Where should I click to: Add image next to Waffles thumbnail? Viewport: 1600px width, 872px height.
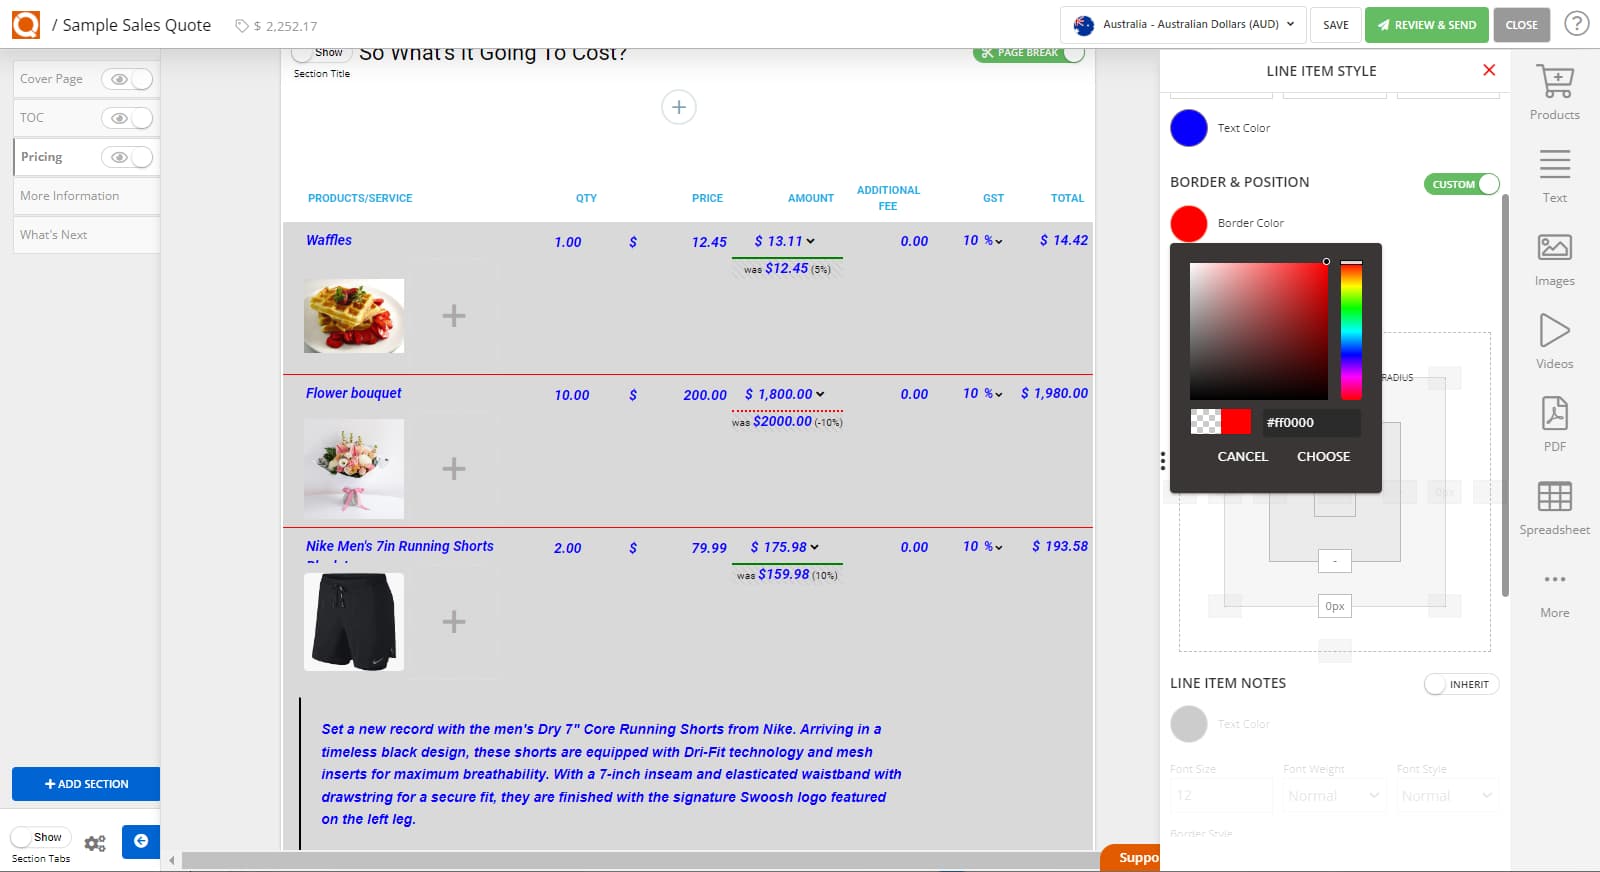[x=454, y=316]
